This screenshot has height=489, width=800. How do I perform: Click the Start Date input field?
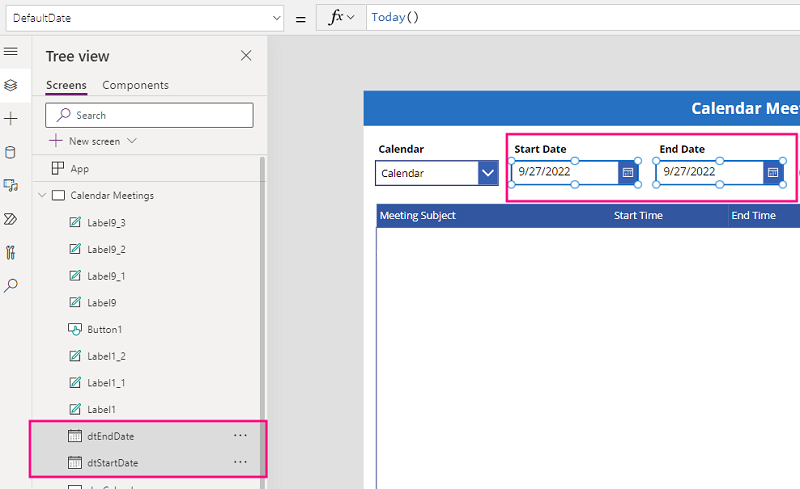[x=565, y=173]
